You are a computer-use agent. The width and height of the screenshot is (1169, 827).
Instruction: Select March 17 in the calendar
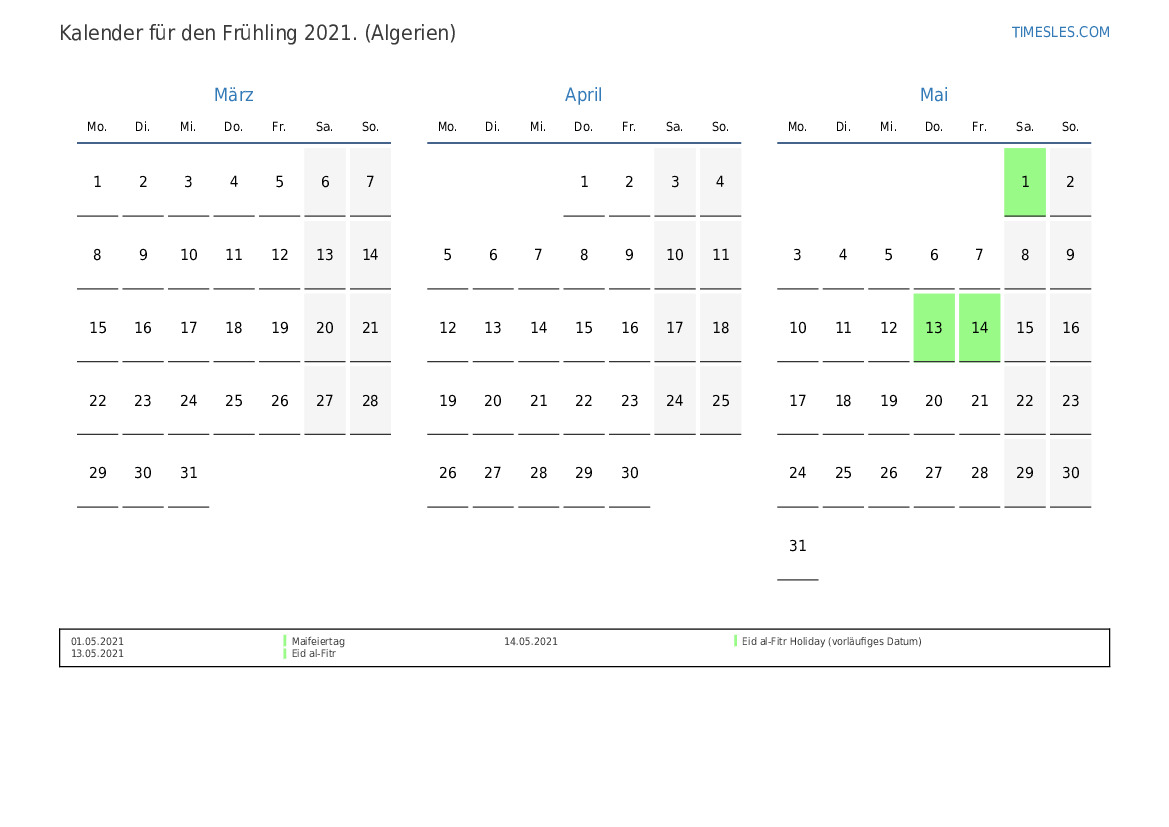[188, 328]
